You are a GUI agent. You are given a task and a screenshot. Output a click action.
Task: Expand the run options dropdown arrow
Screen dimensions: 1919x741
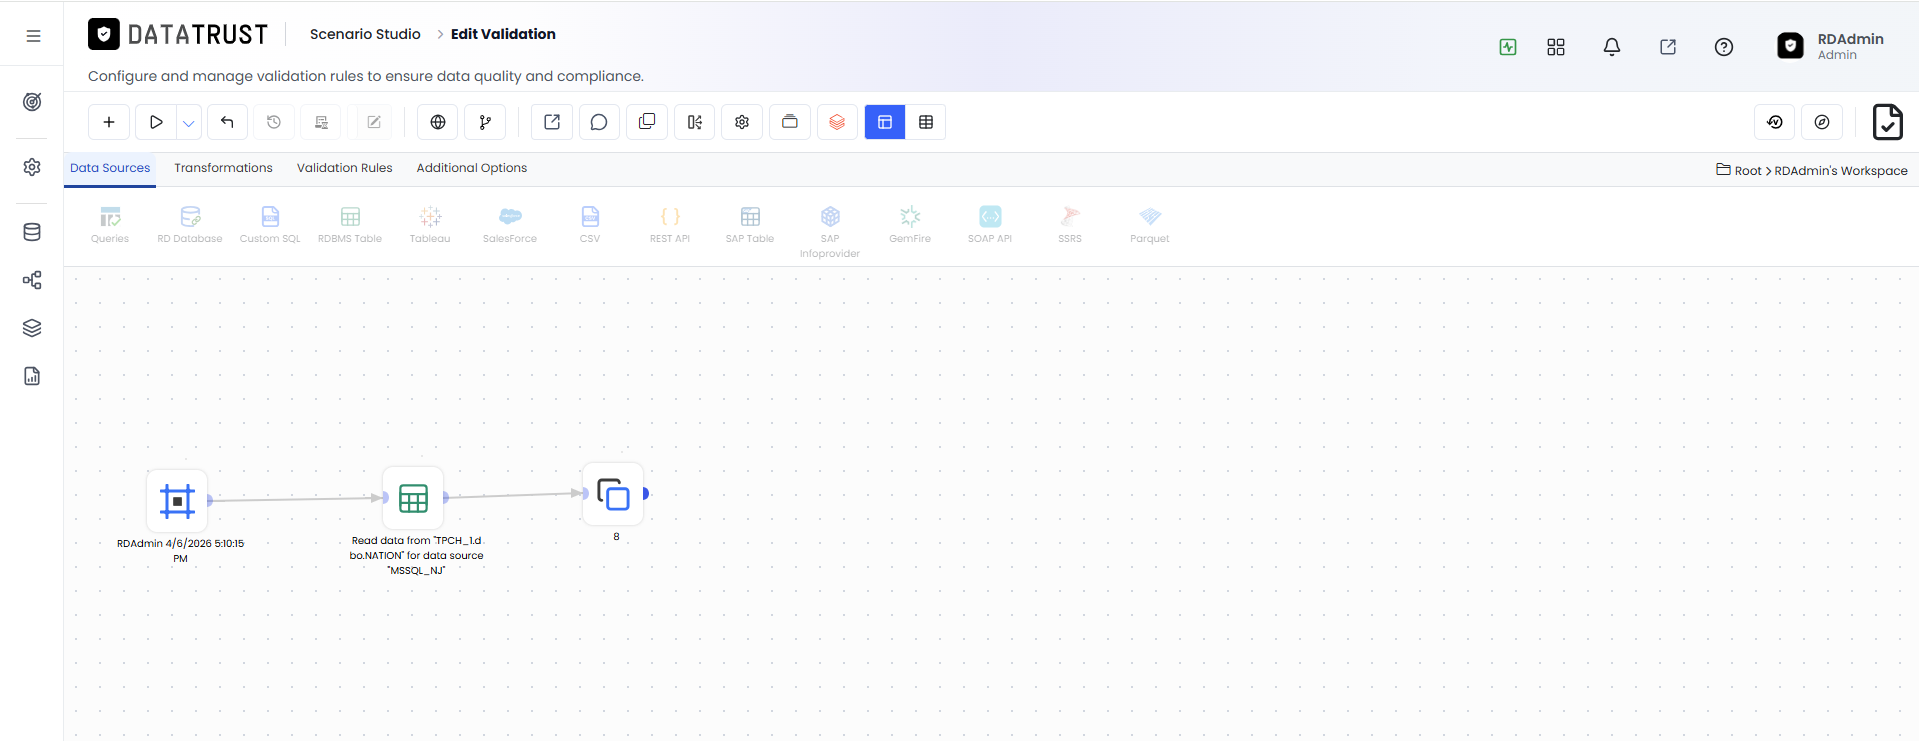tap(189, 123)
